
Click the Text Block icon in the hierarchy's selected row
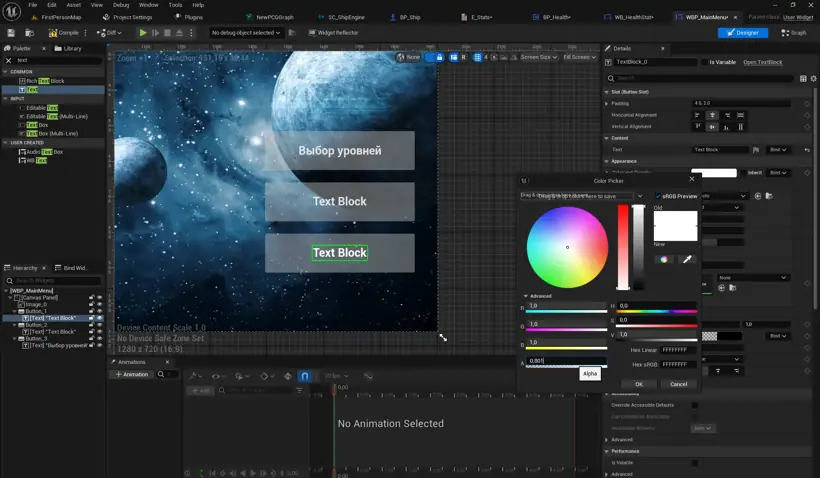[25, 318]
